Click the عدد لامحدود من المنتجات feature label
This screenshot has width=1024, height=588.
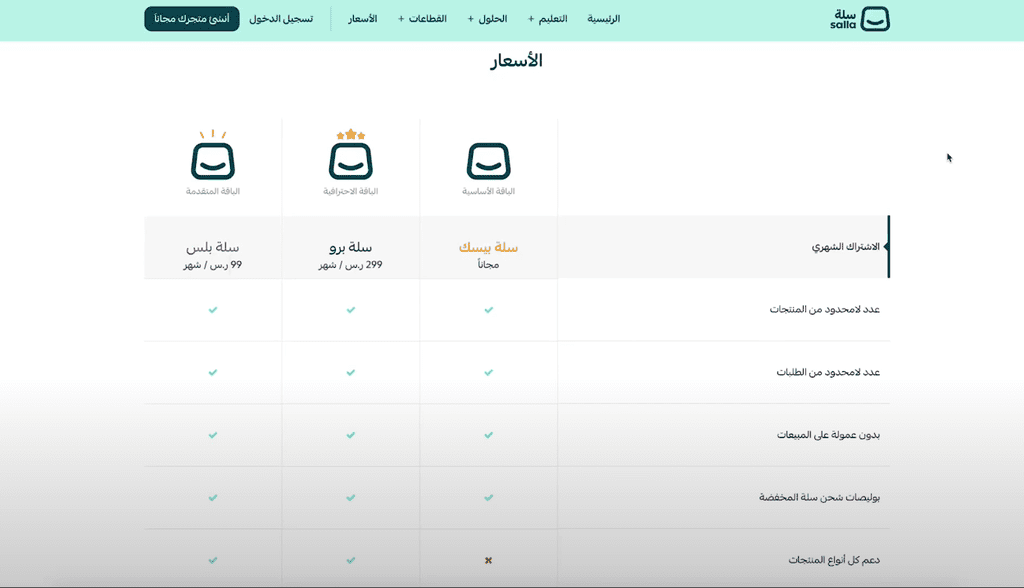point(825,310)
